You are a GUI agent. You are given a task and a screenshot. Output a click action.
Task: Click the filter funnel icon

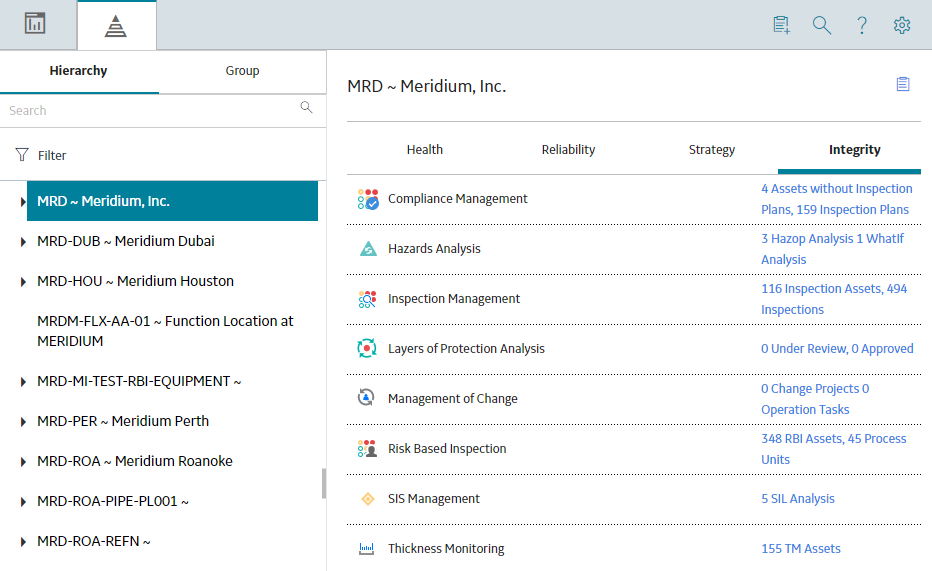(x=22, y=155)
